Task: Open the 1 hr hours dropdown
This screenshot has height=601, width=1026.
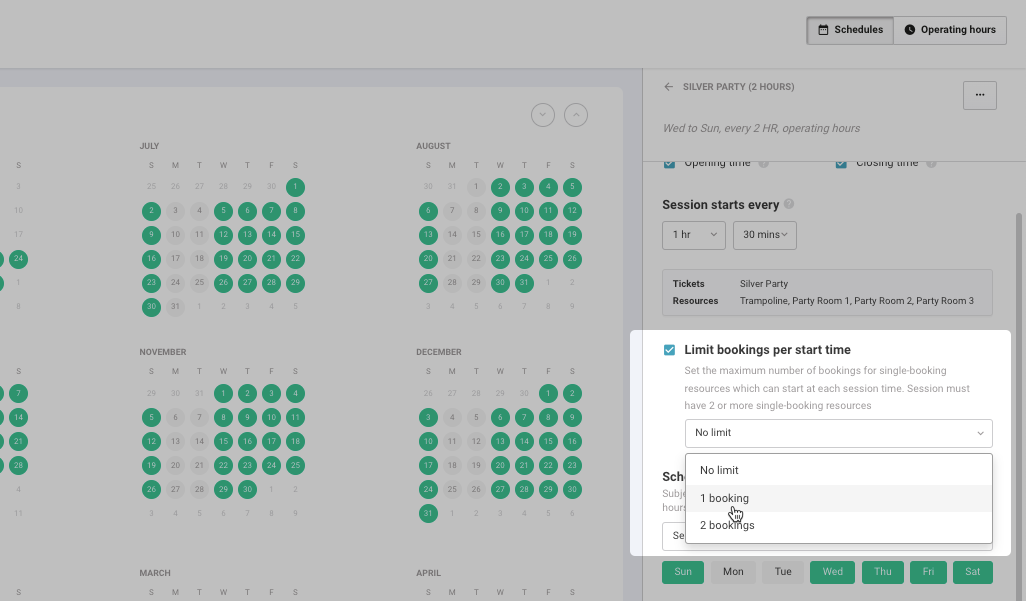Action: [x=694, y=235]
